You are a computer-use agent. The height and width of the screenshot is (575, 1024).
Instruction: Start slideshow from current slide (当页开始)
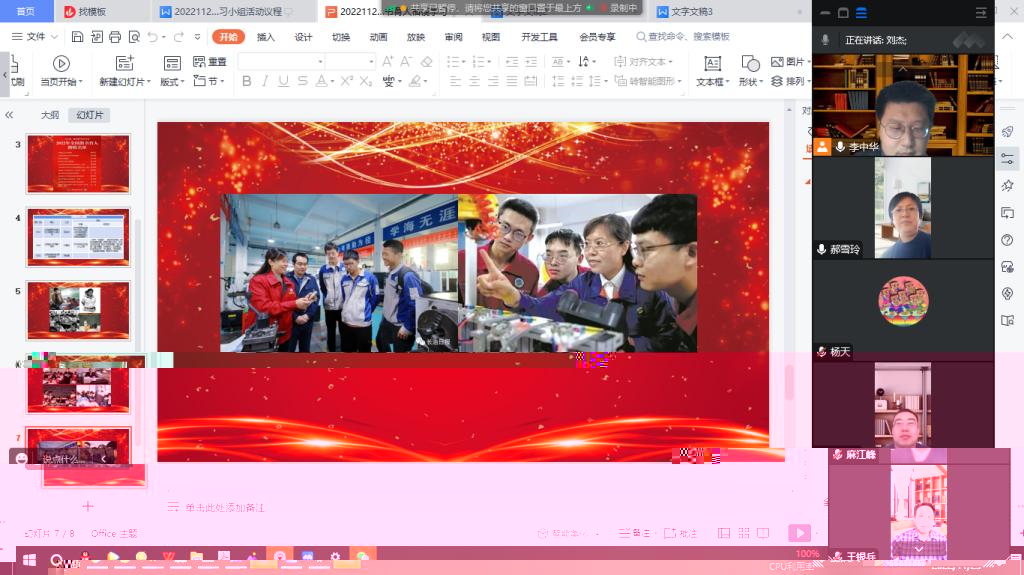61,71
